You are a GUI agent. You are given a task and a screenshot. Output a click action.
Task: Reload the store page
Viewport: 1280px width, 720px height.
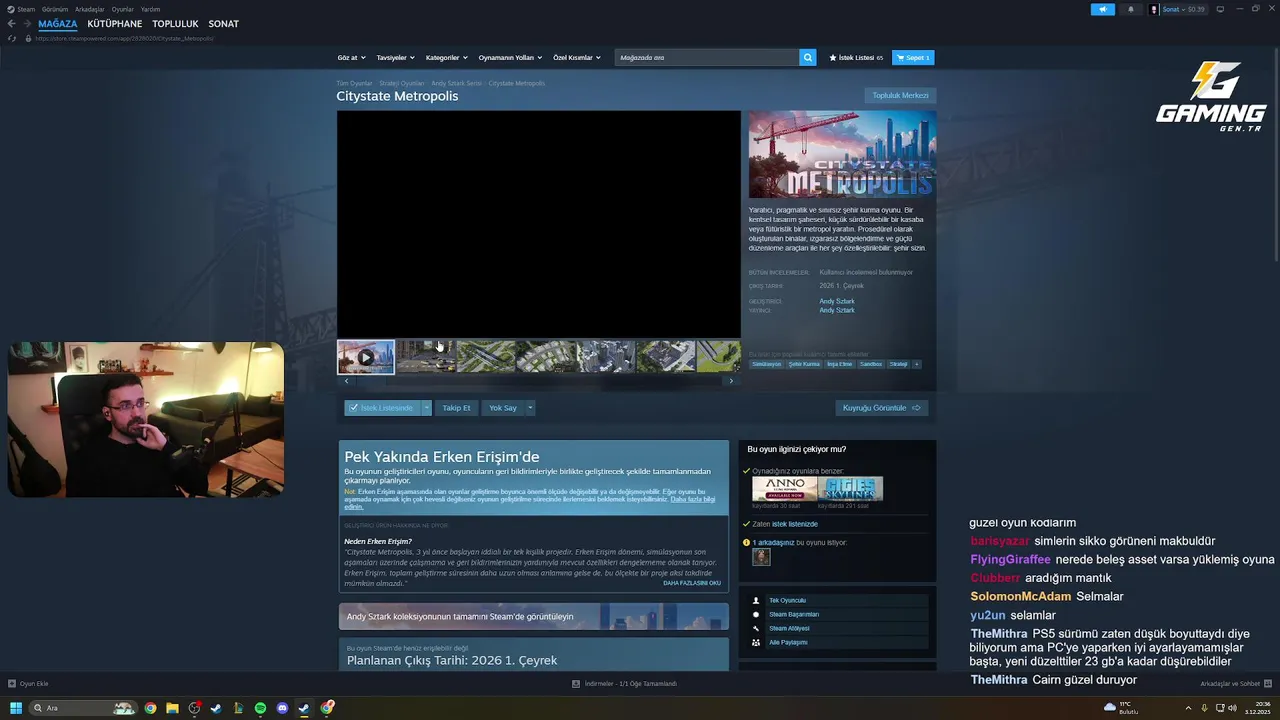click(12, 38)
